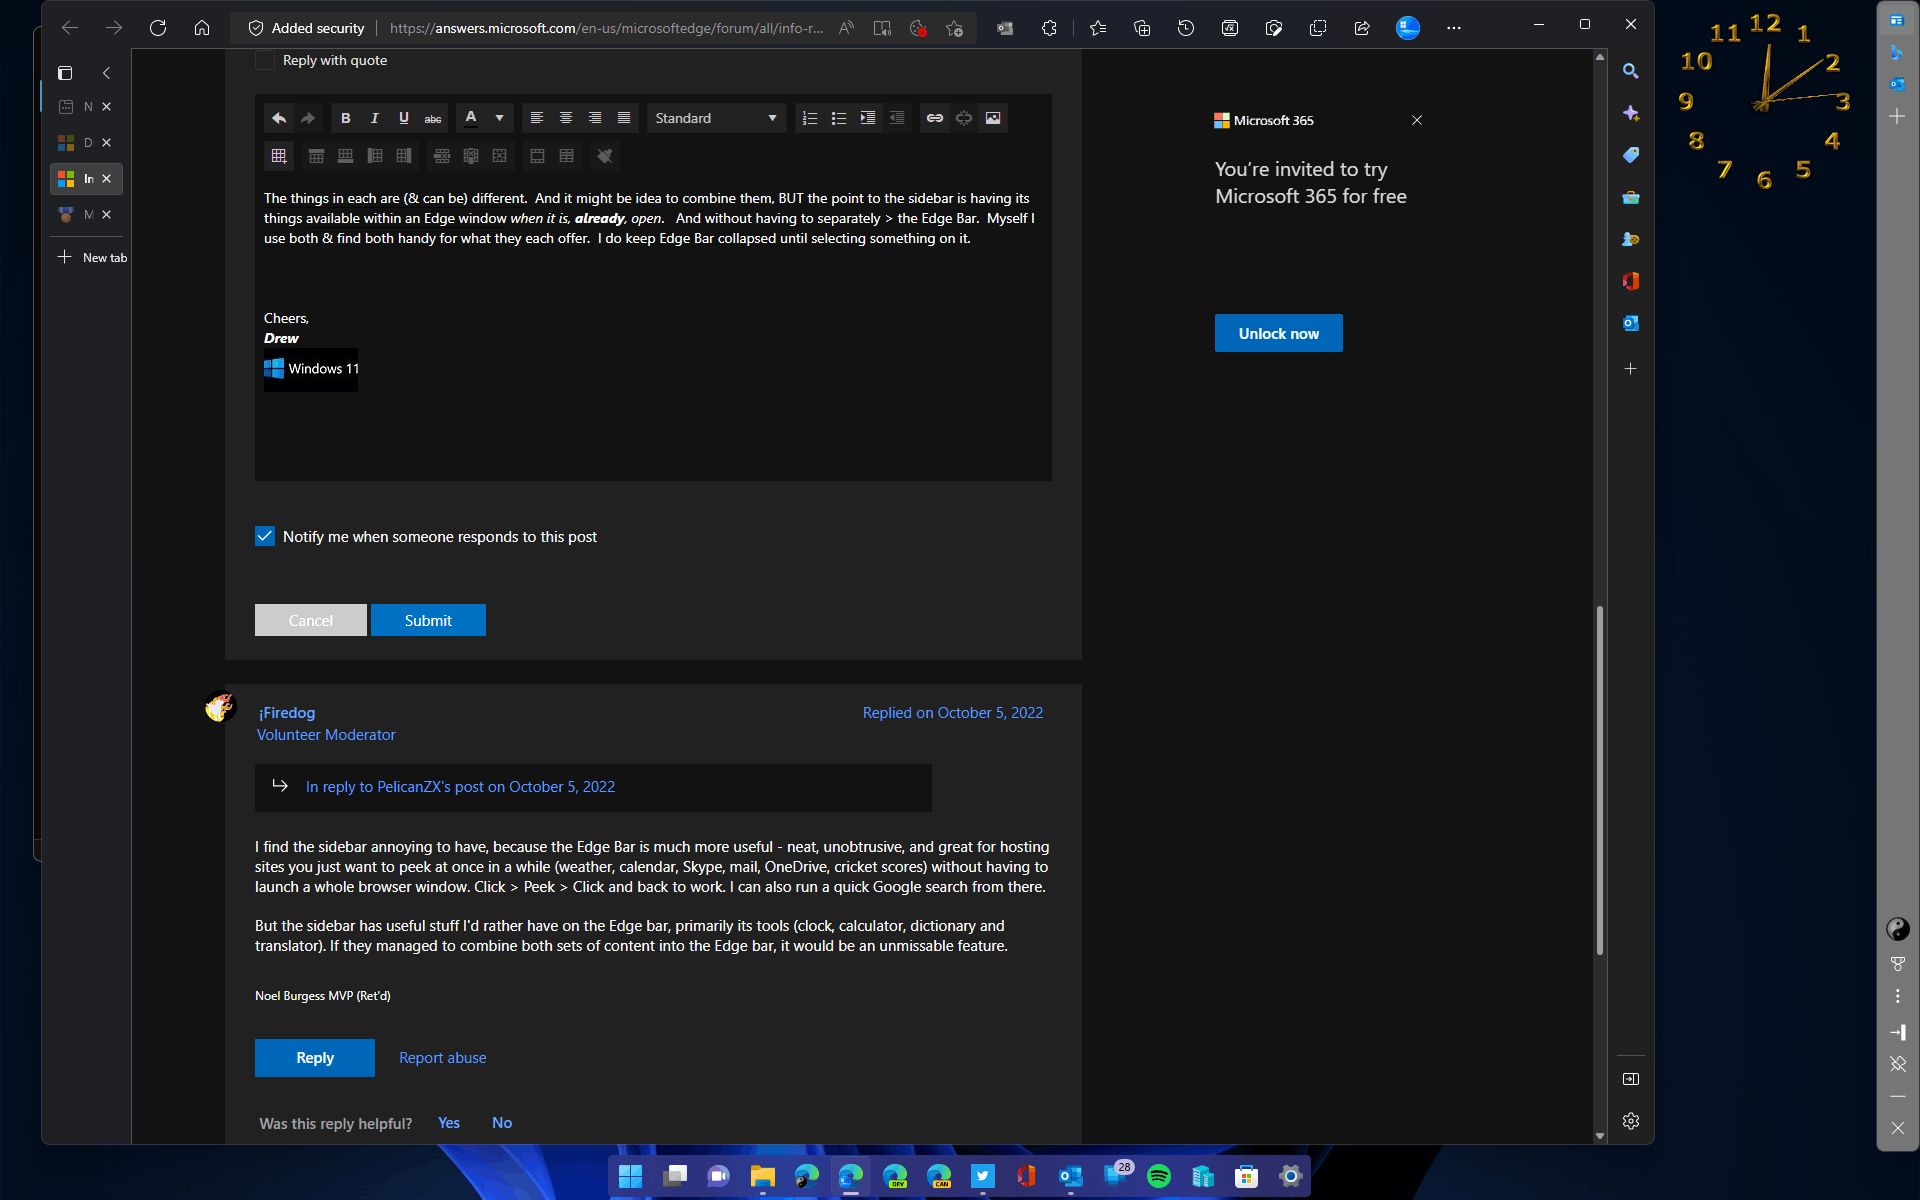The height and width of the screenshot is (1200, 1920).
Task: Apply italic formatting in editor
Action: tap(375, 118)
